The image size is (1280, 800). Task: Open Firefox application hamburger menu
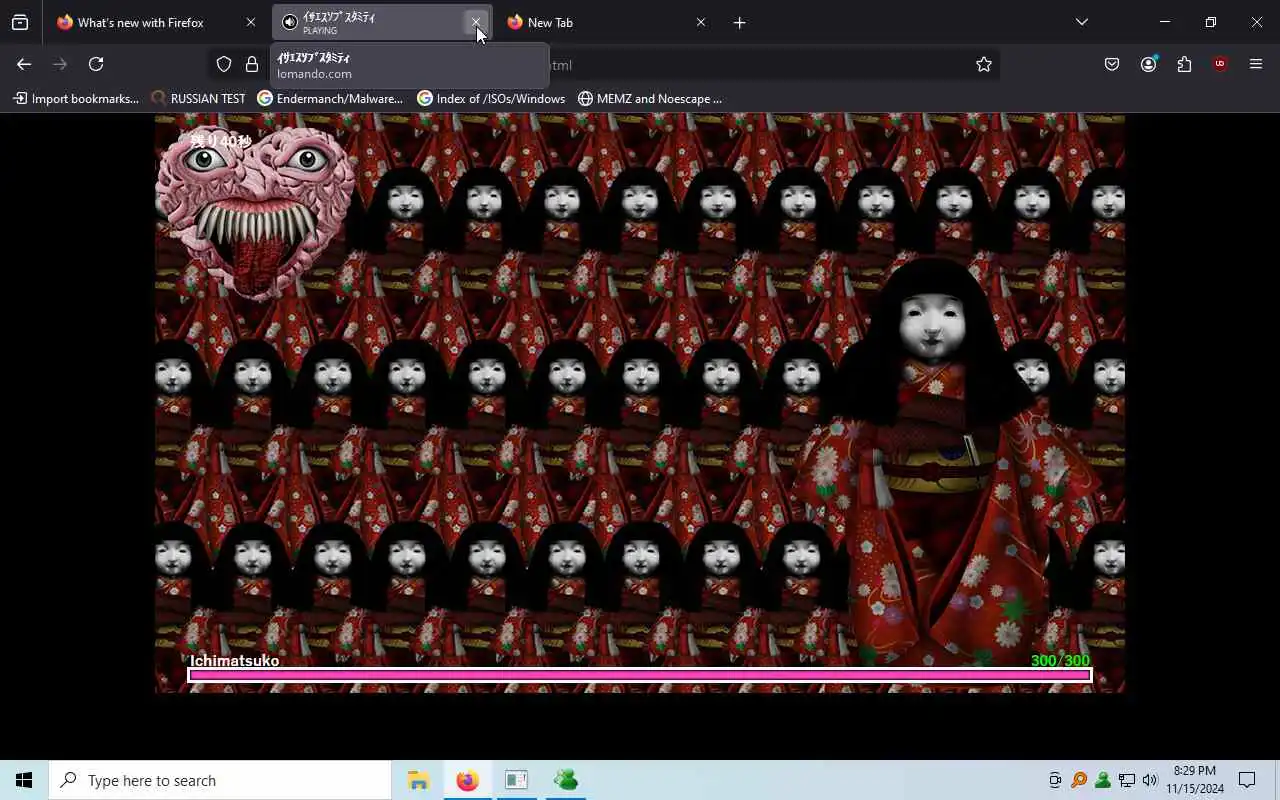(1256, 64)
